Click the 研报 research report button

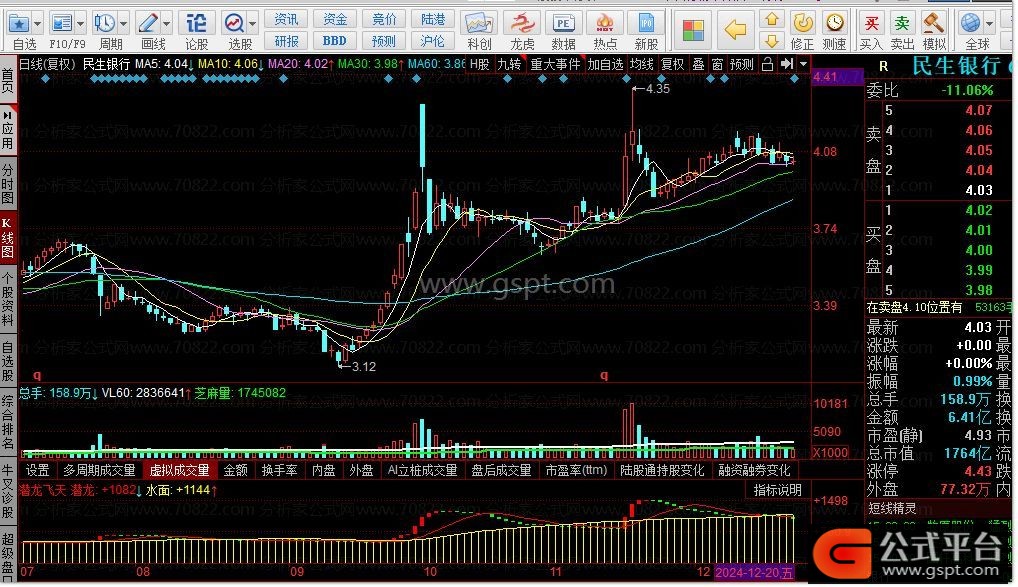(286, 42)
